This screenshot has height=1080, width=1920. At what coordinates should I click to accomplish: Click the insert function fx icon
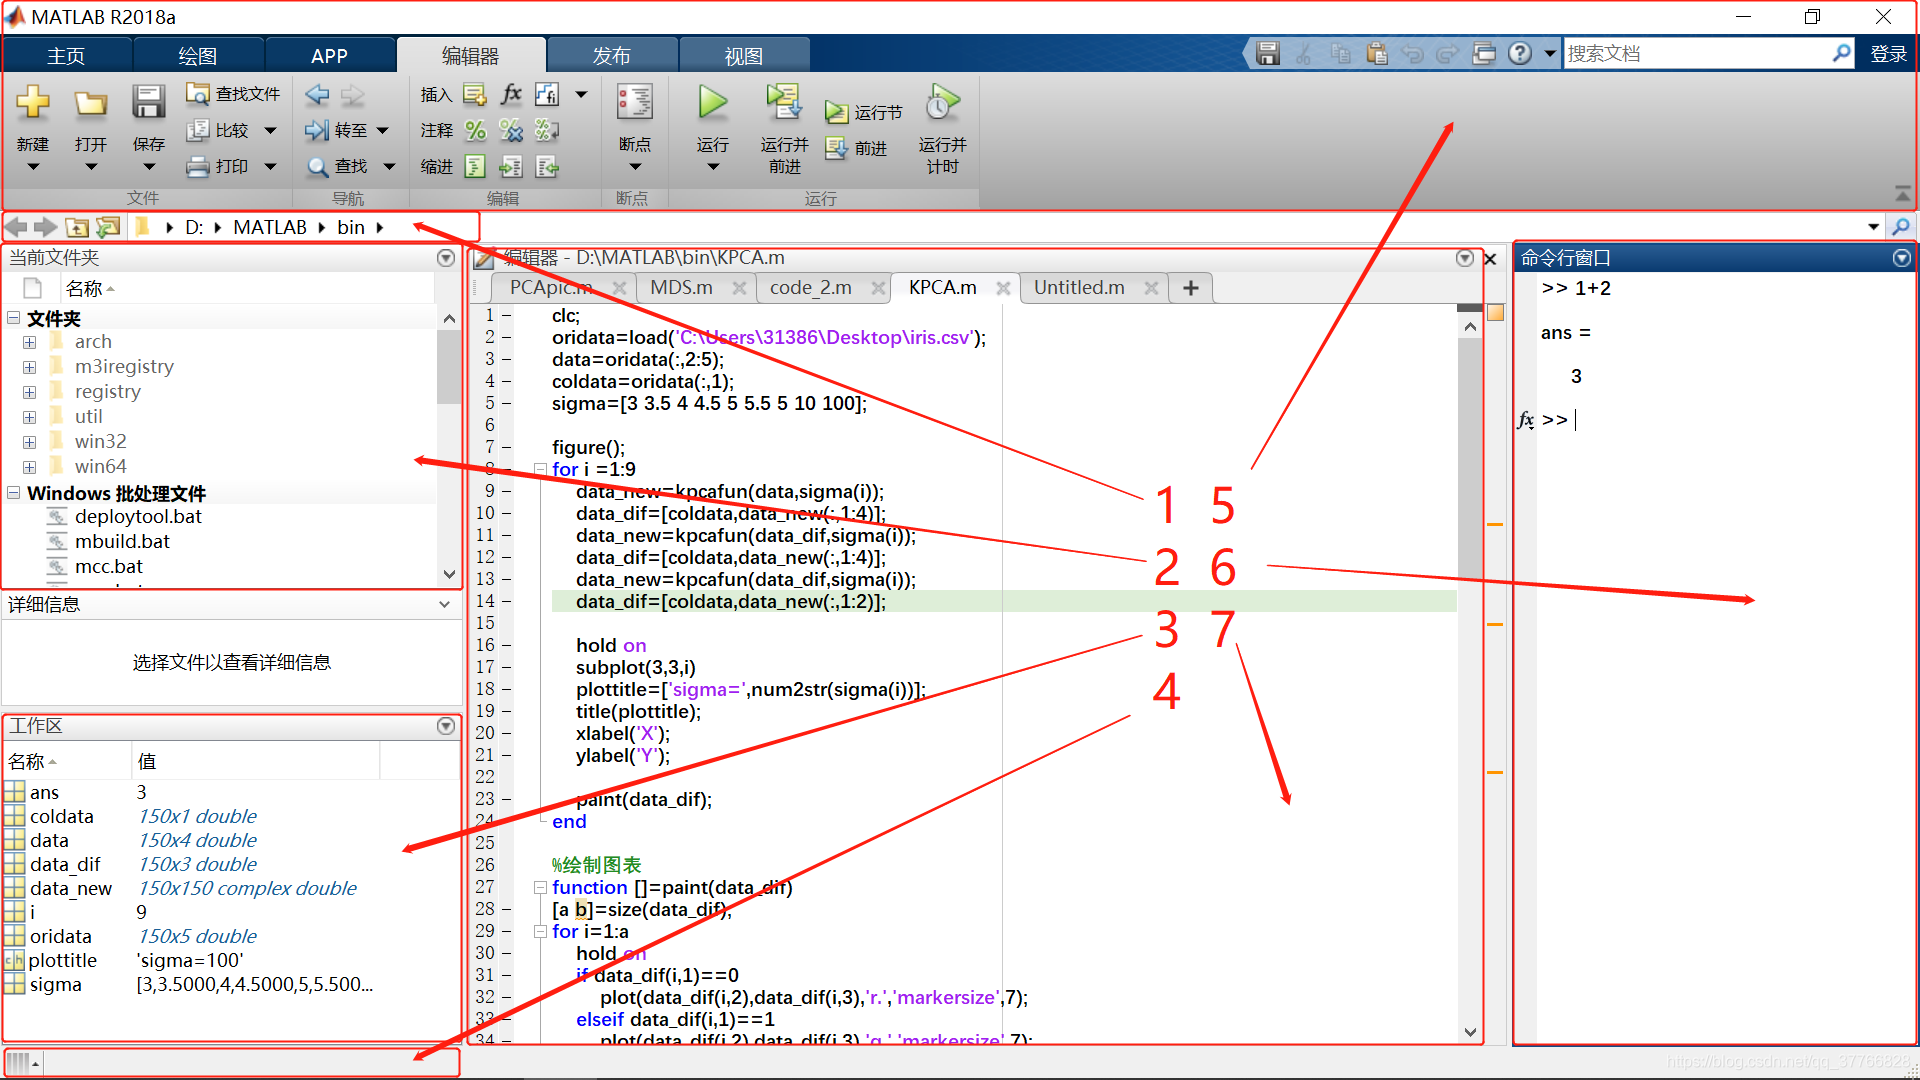point(511,94)
